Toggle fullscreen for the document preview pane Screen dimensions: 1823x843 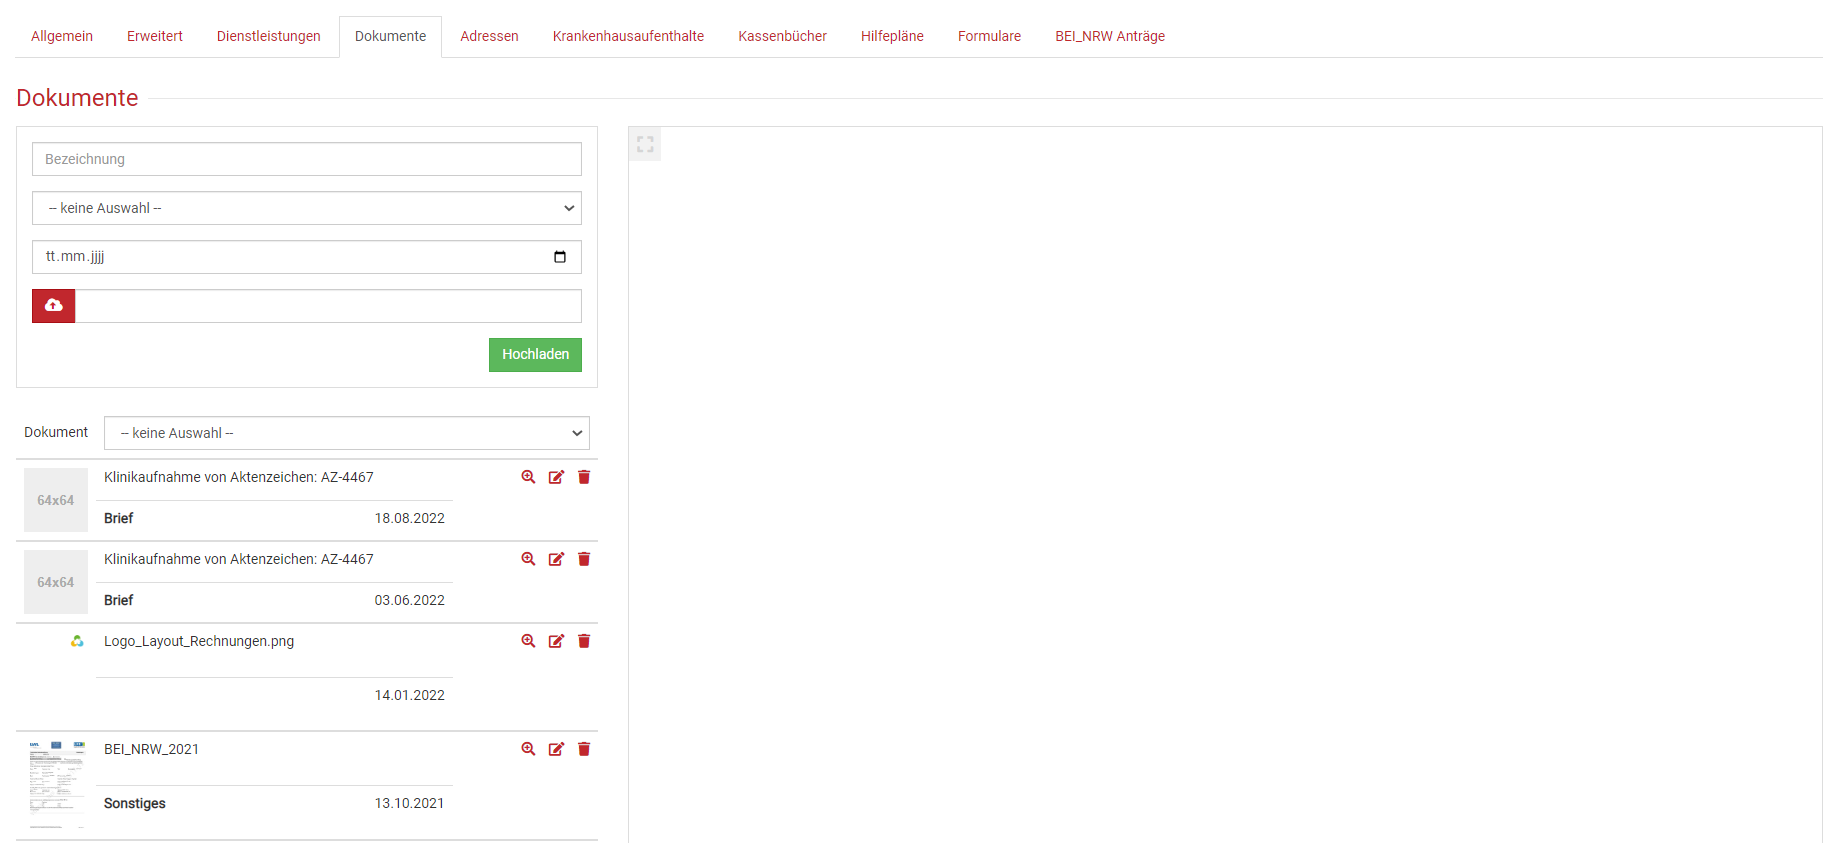click(x=645, y=144)
